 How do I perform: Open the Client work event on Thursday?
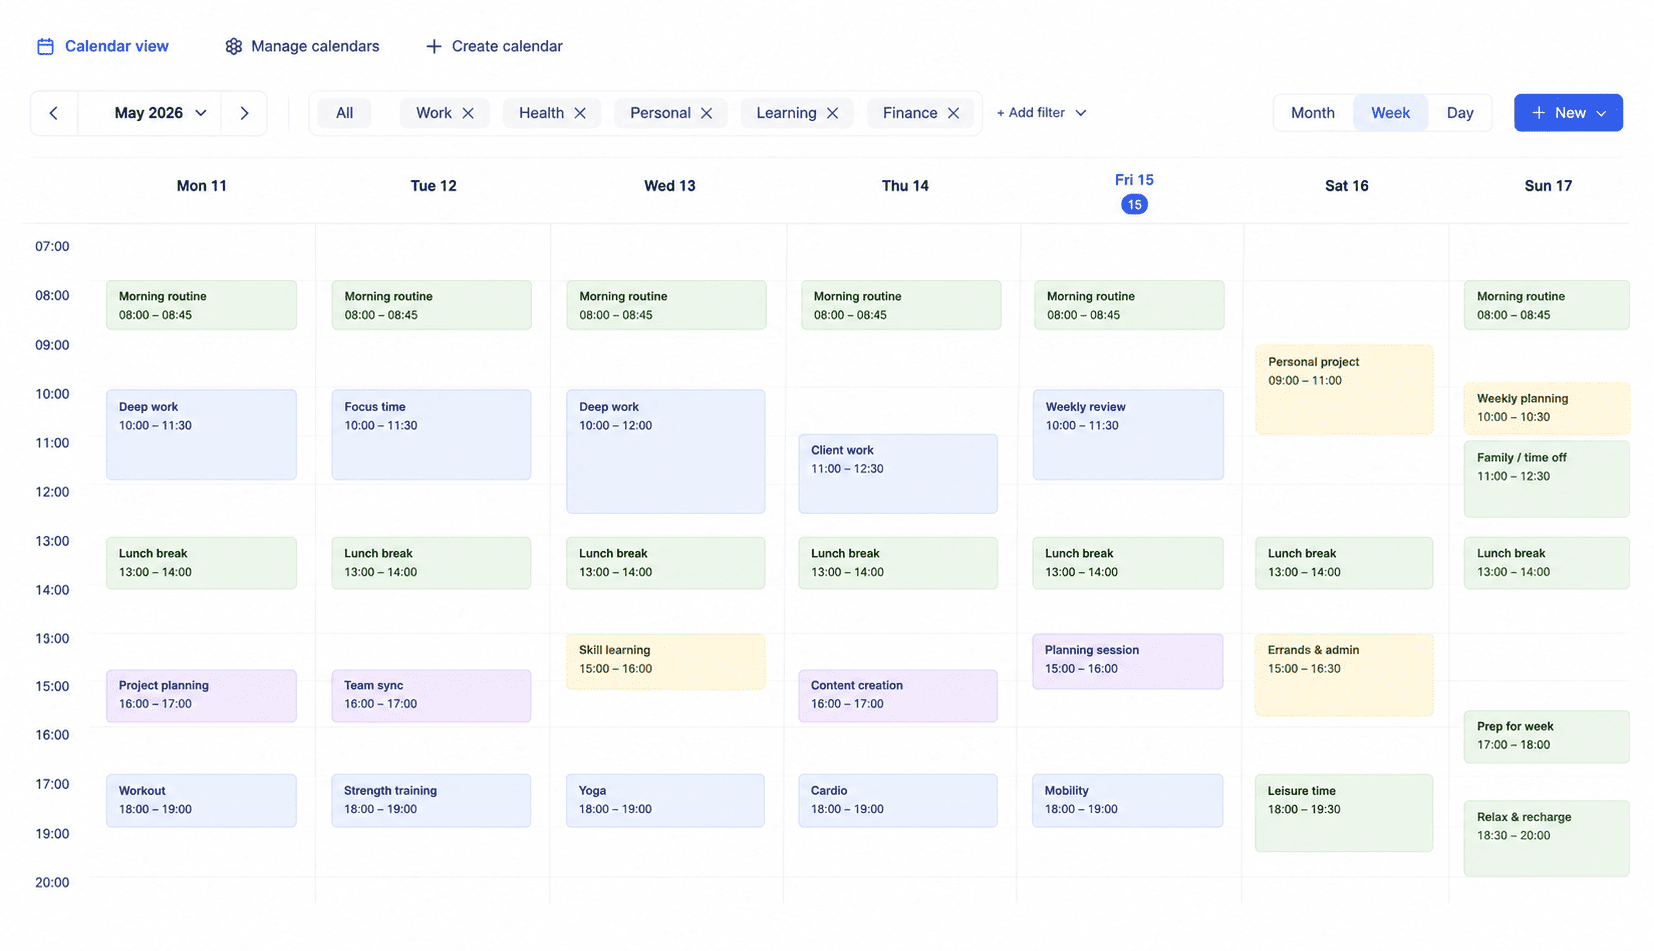pos(898,473)
